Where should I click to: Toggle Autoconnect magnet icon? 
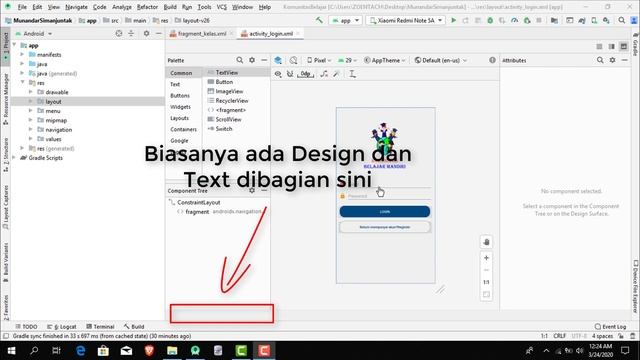290,74
